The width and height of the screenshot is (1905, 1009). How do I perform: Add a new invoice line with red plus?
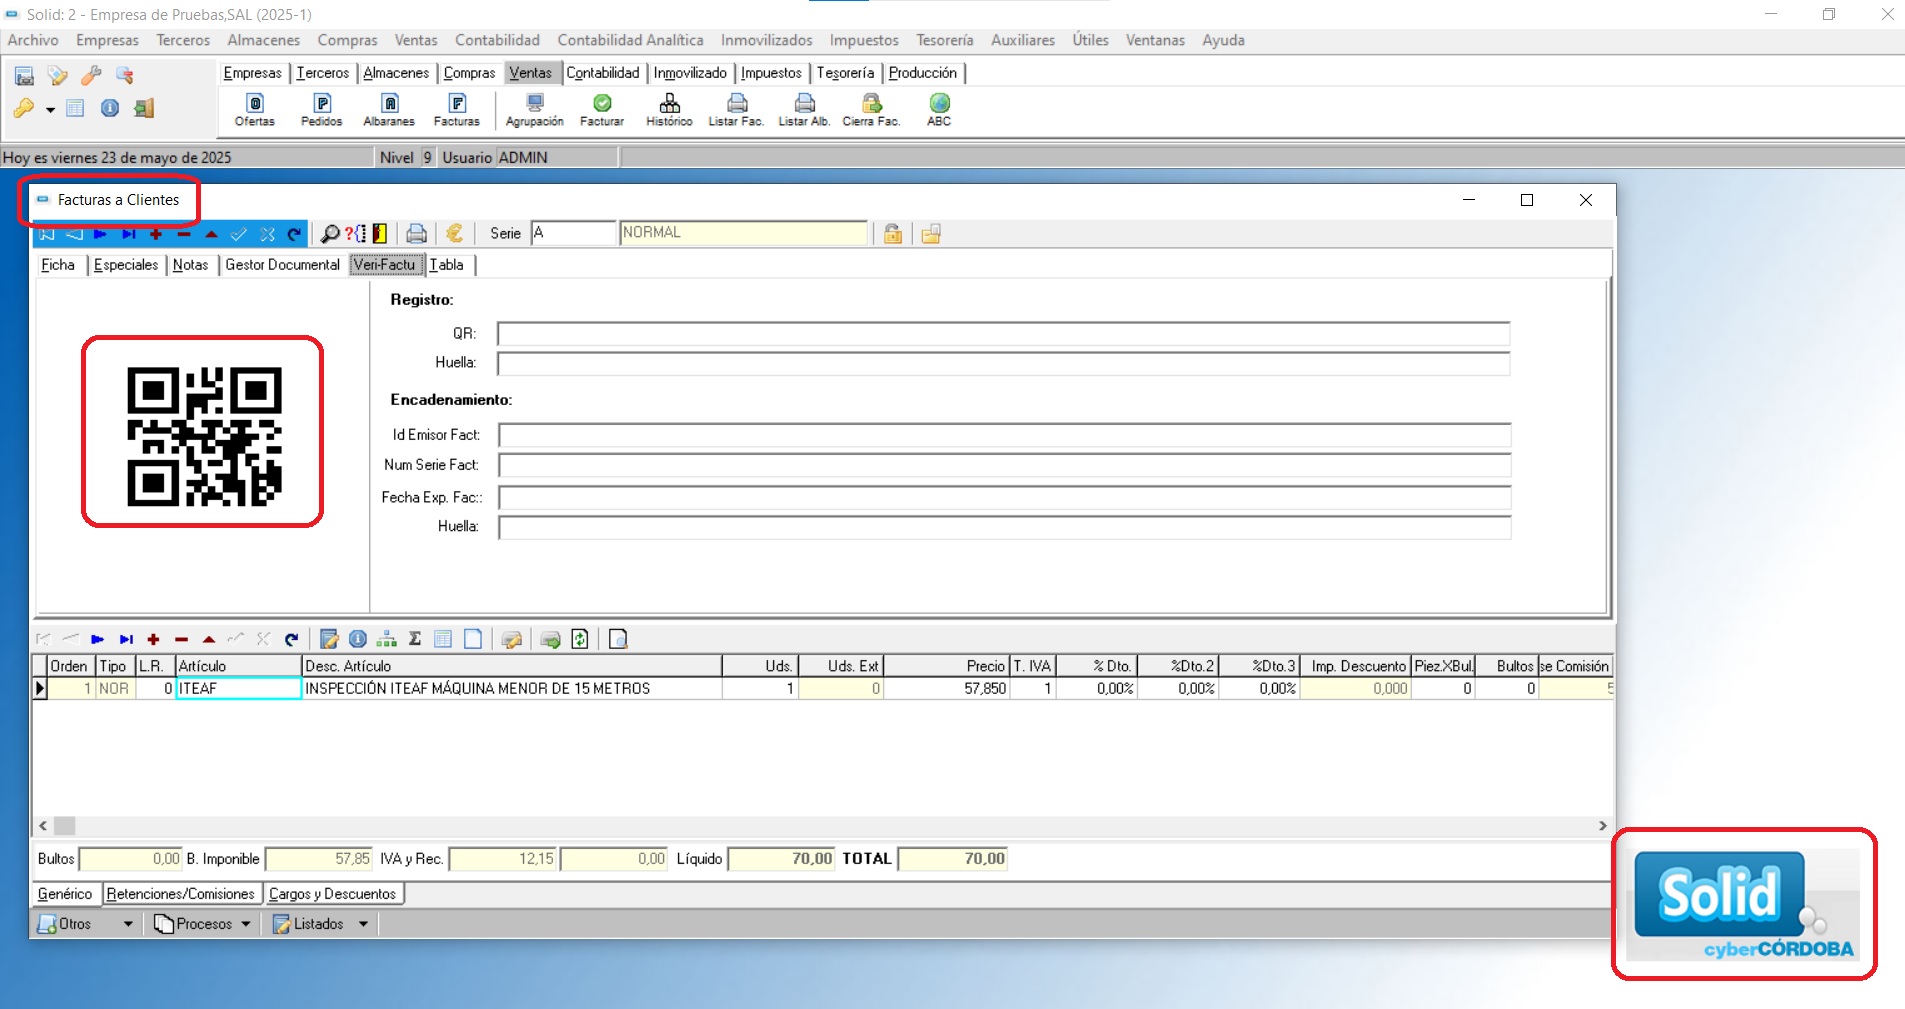point(153,639)
